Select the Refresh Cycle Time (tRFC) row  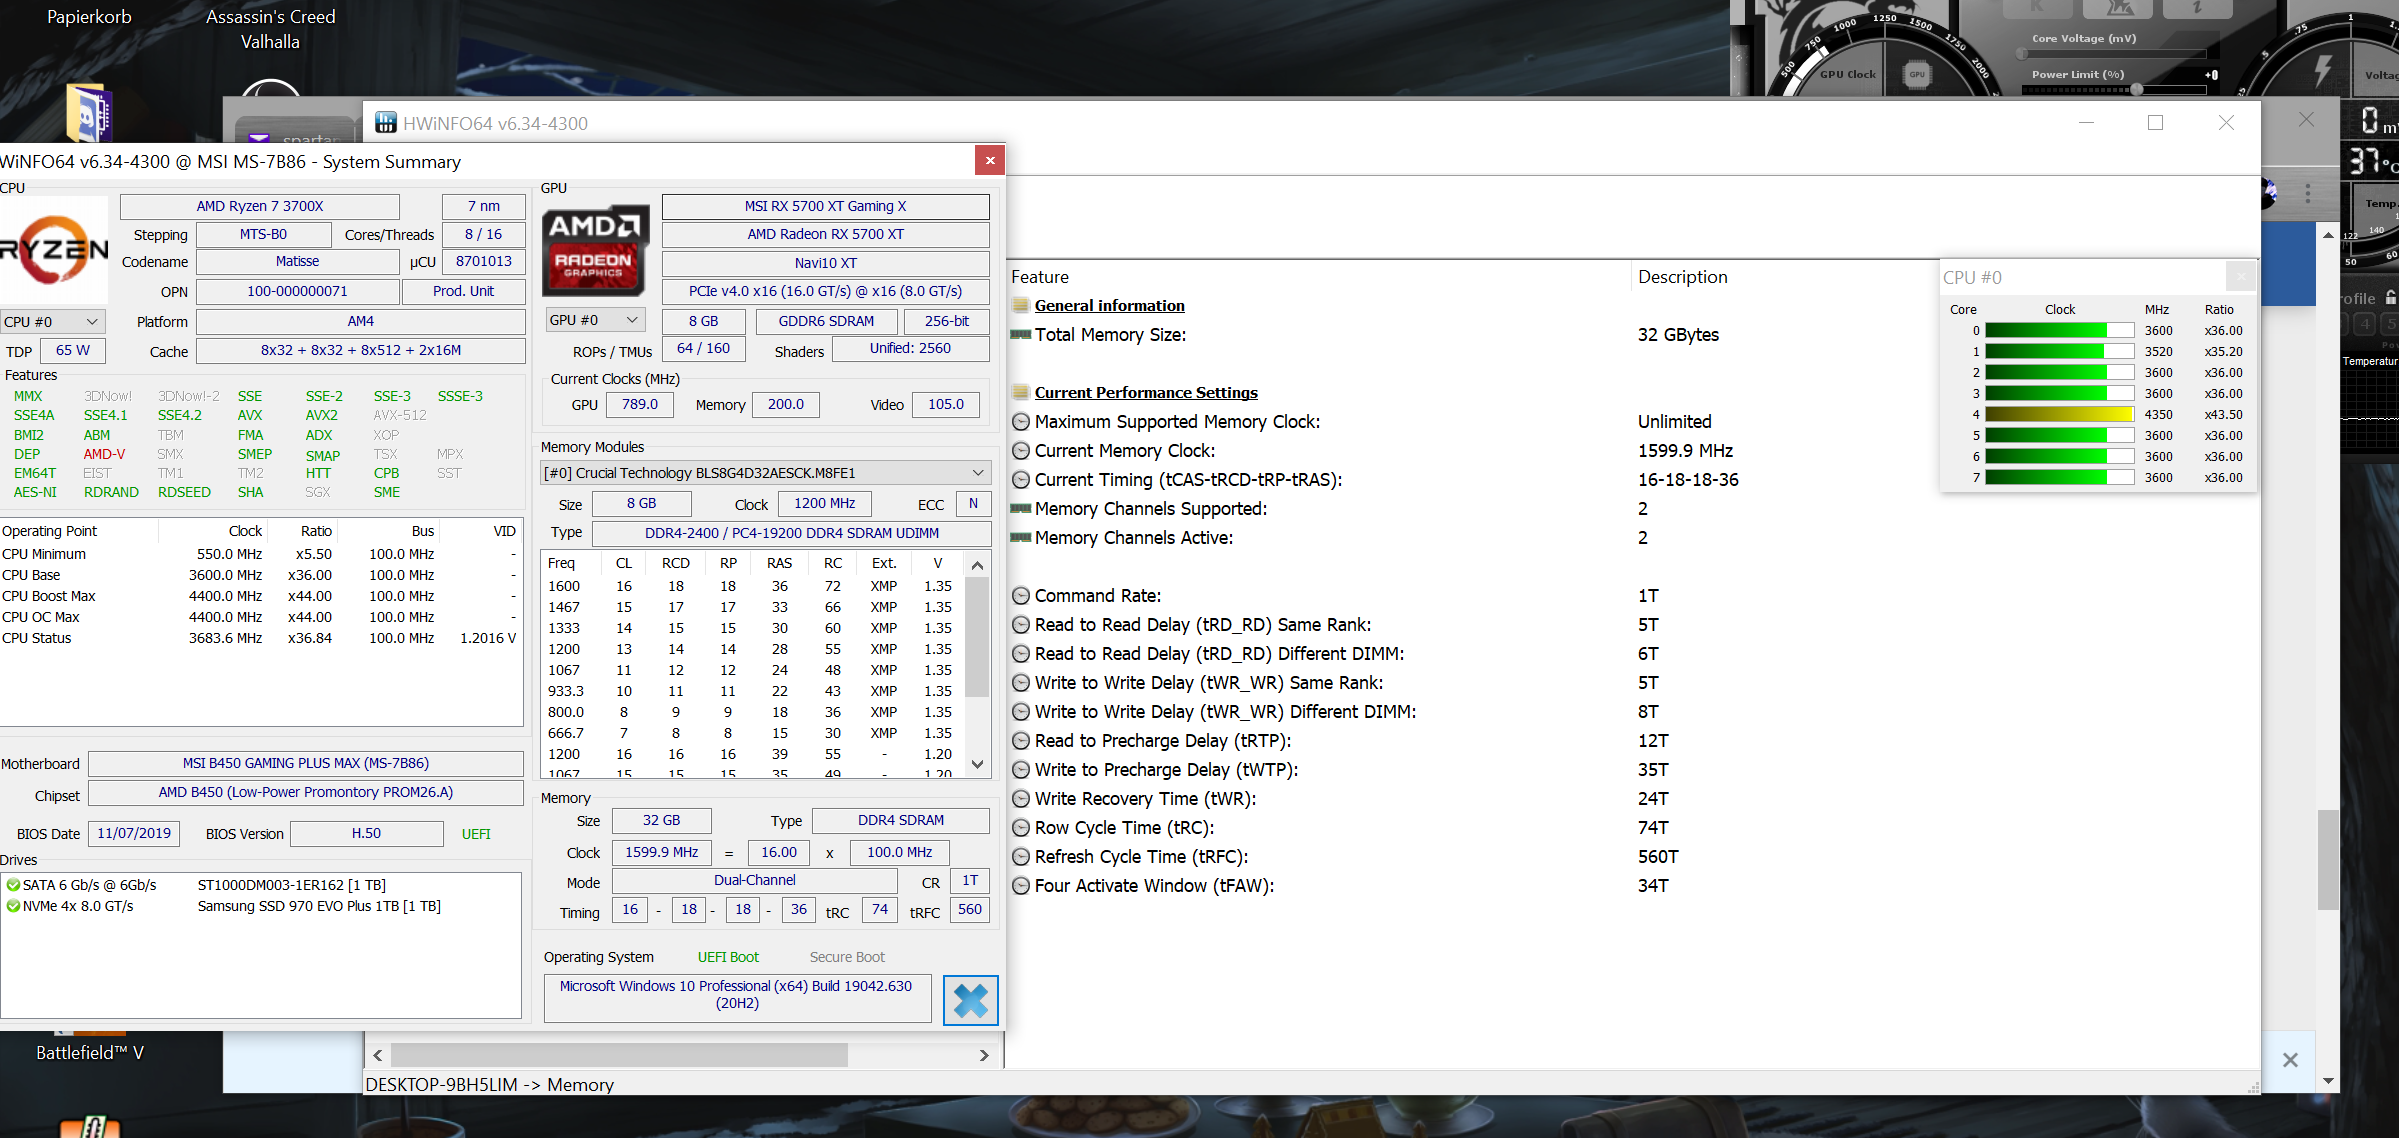click(x=1140, y=857)
